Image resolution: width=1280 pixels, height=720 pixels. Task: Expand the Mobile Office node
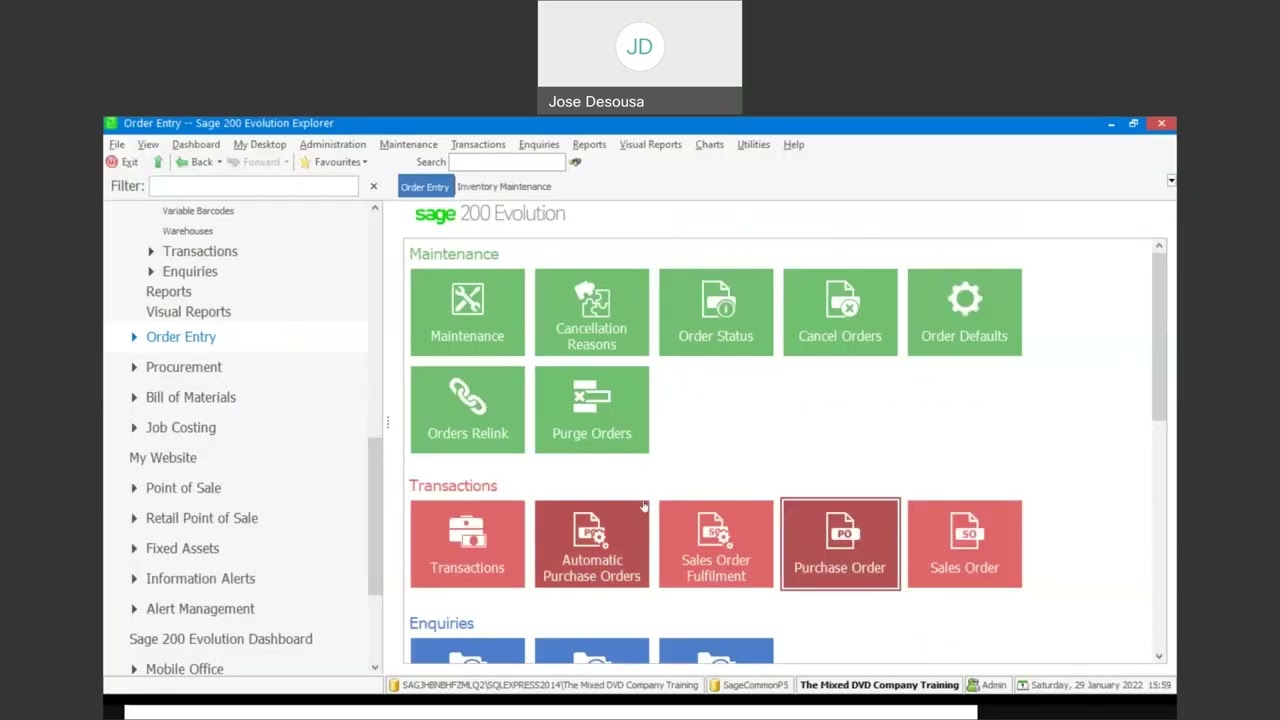[134, 669]
